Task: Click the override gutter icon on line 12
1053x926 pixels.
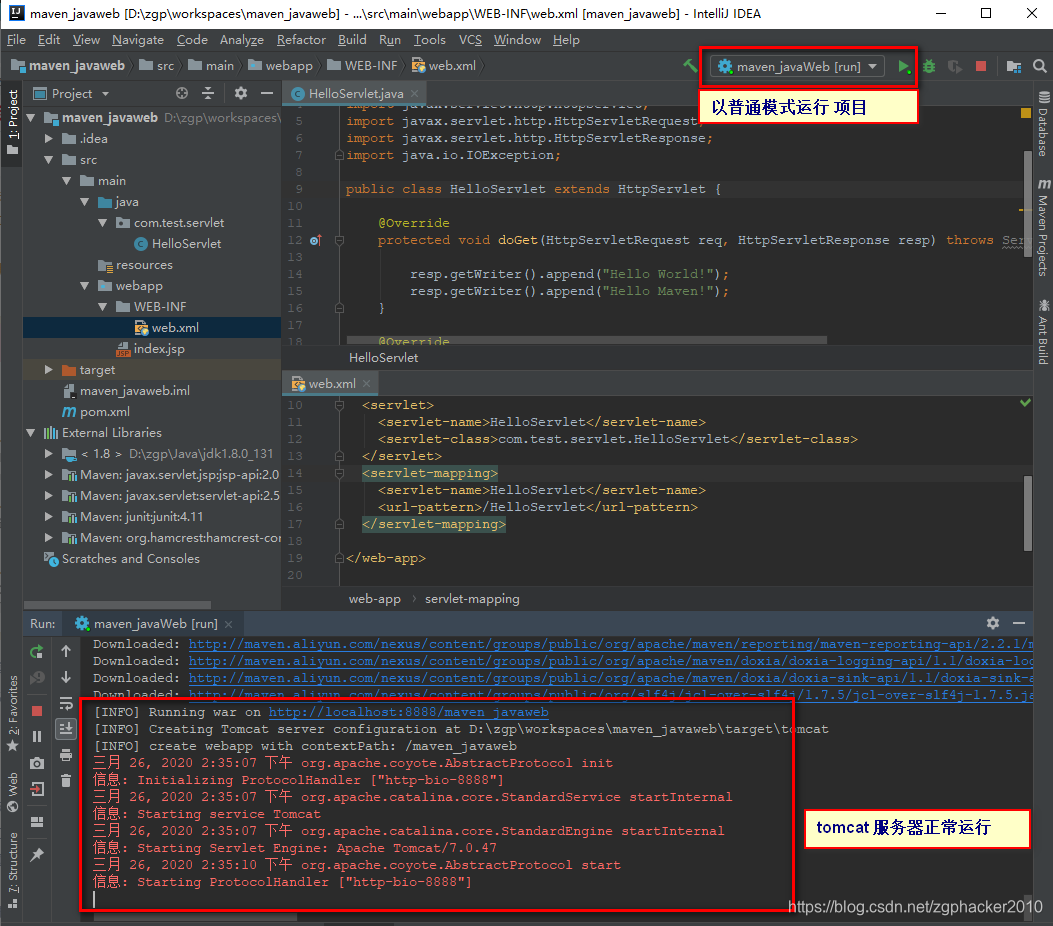Action: (316, 240)
